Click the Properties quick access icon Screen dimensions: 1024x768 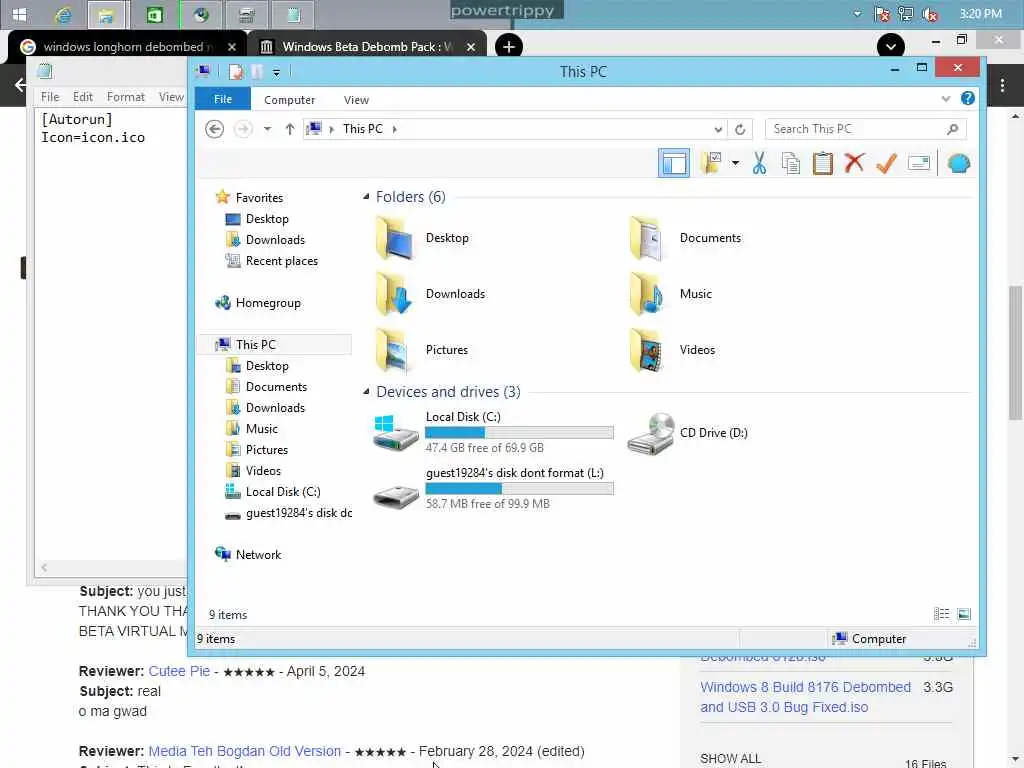click(236, 72)
